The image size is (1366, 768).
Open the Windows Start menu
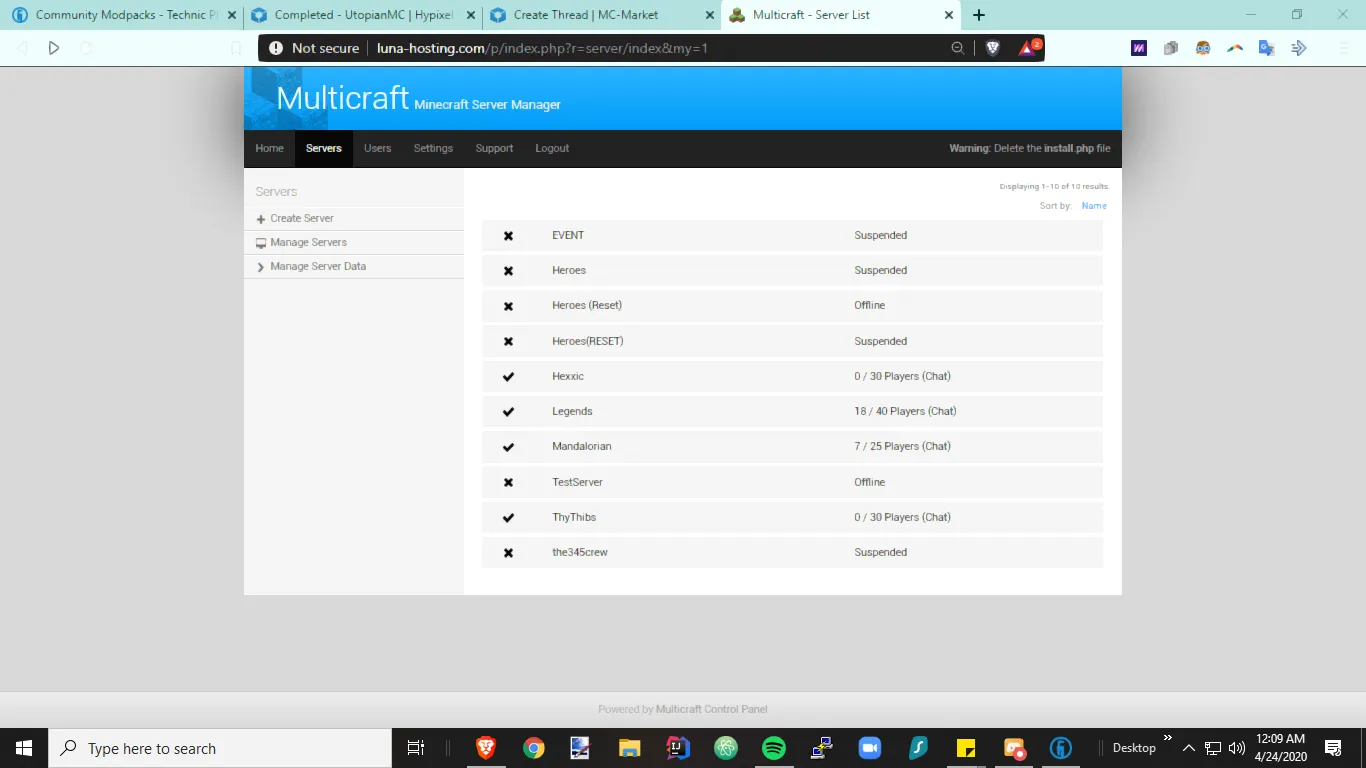[24, 748]
